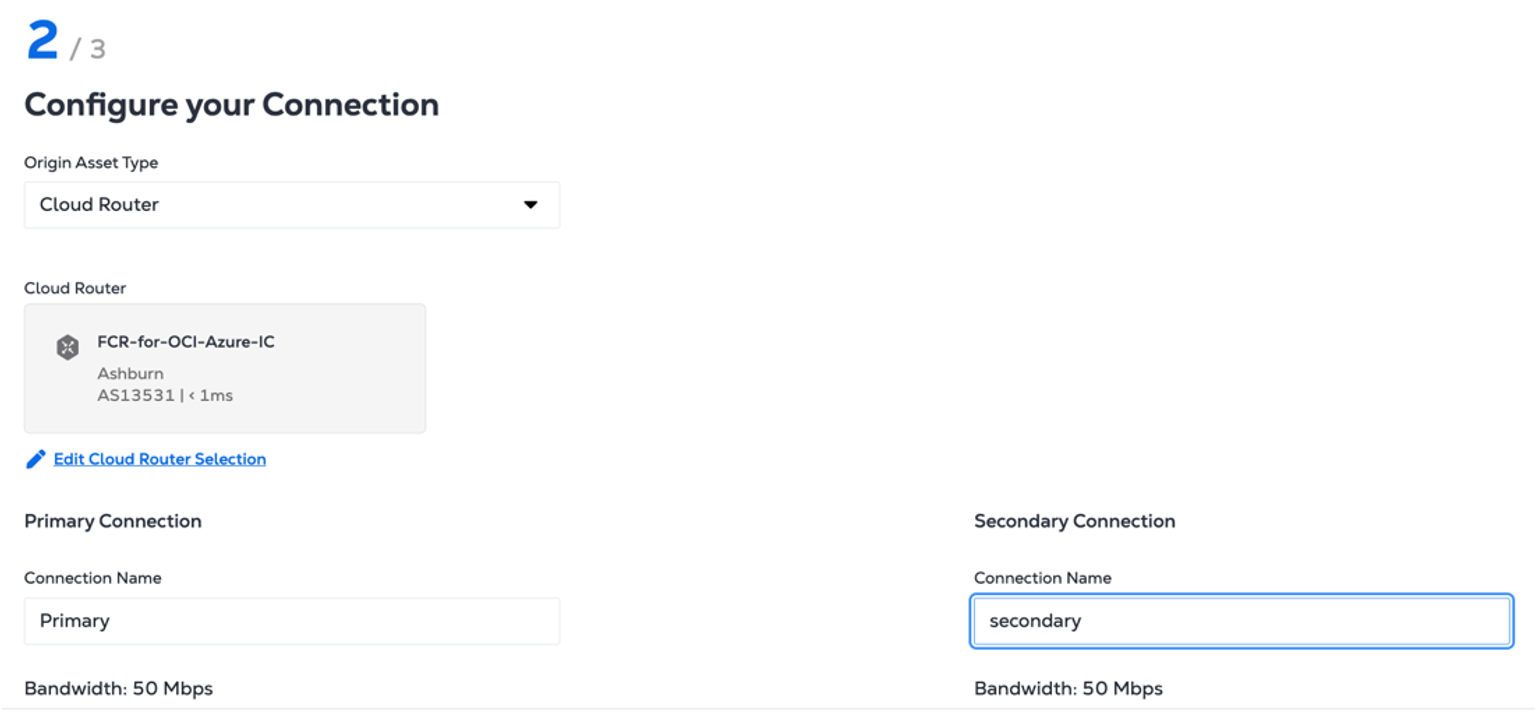Click the Bandwidth text under Secondary Connection
This screenshot has width=1535, height=711.
pyautogui.click(x=1068, y=688)
